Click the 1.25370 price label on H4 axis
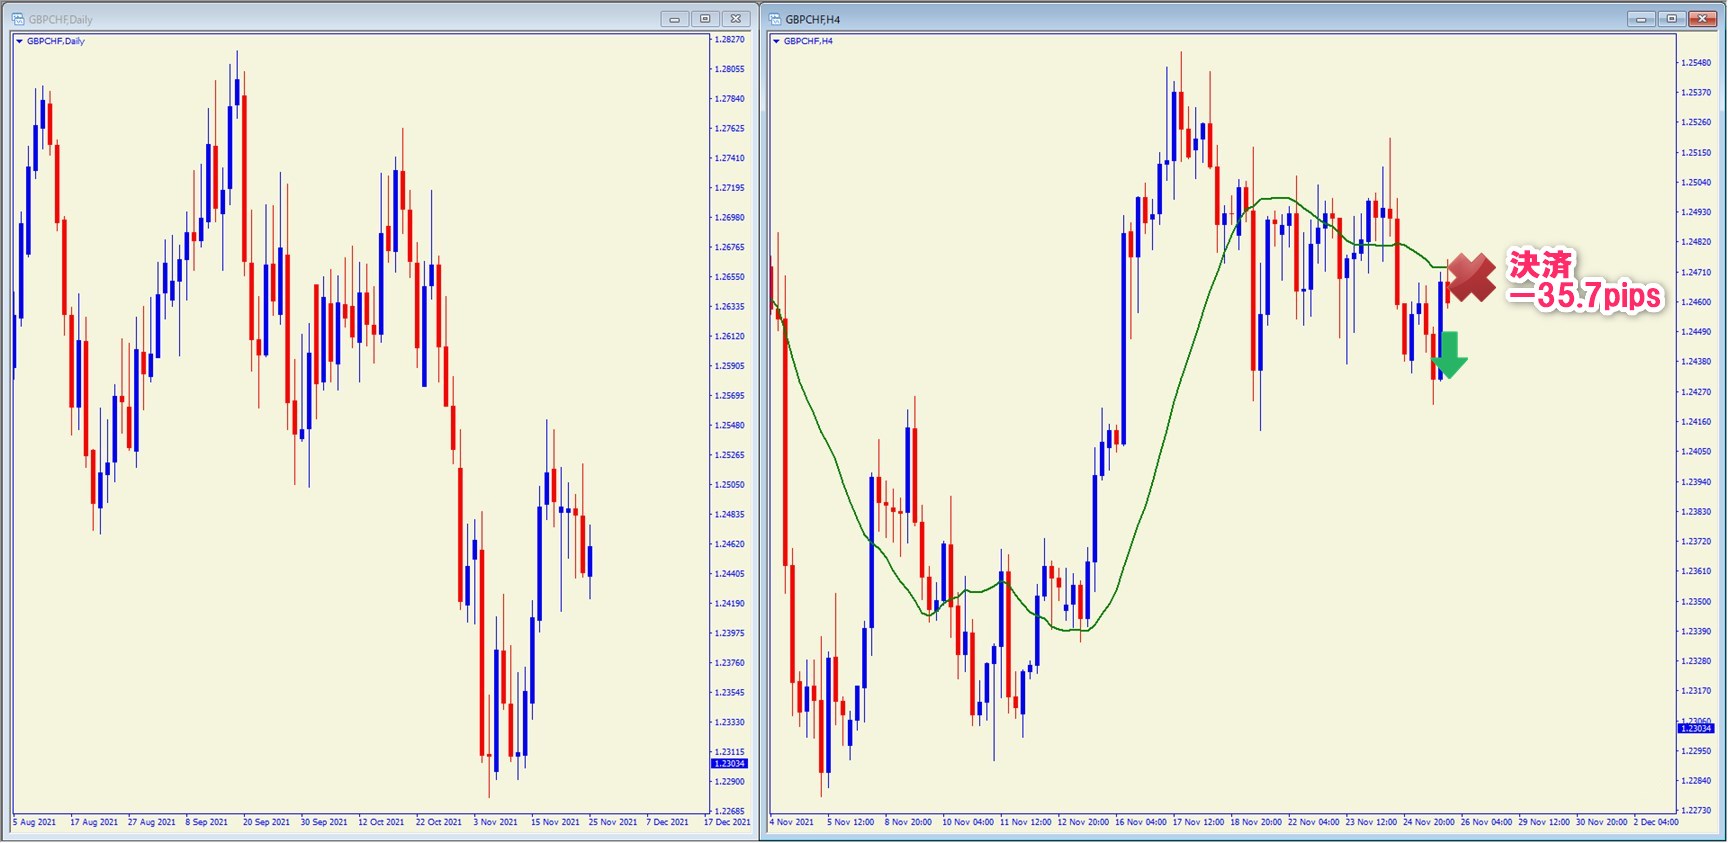 point(1696,93)
